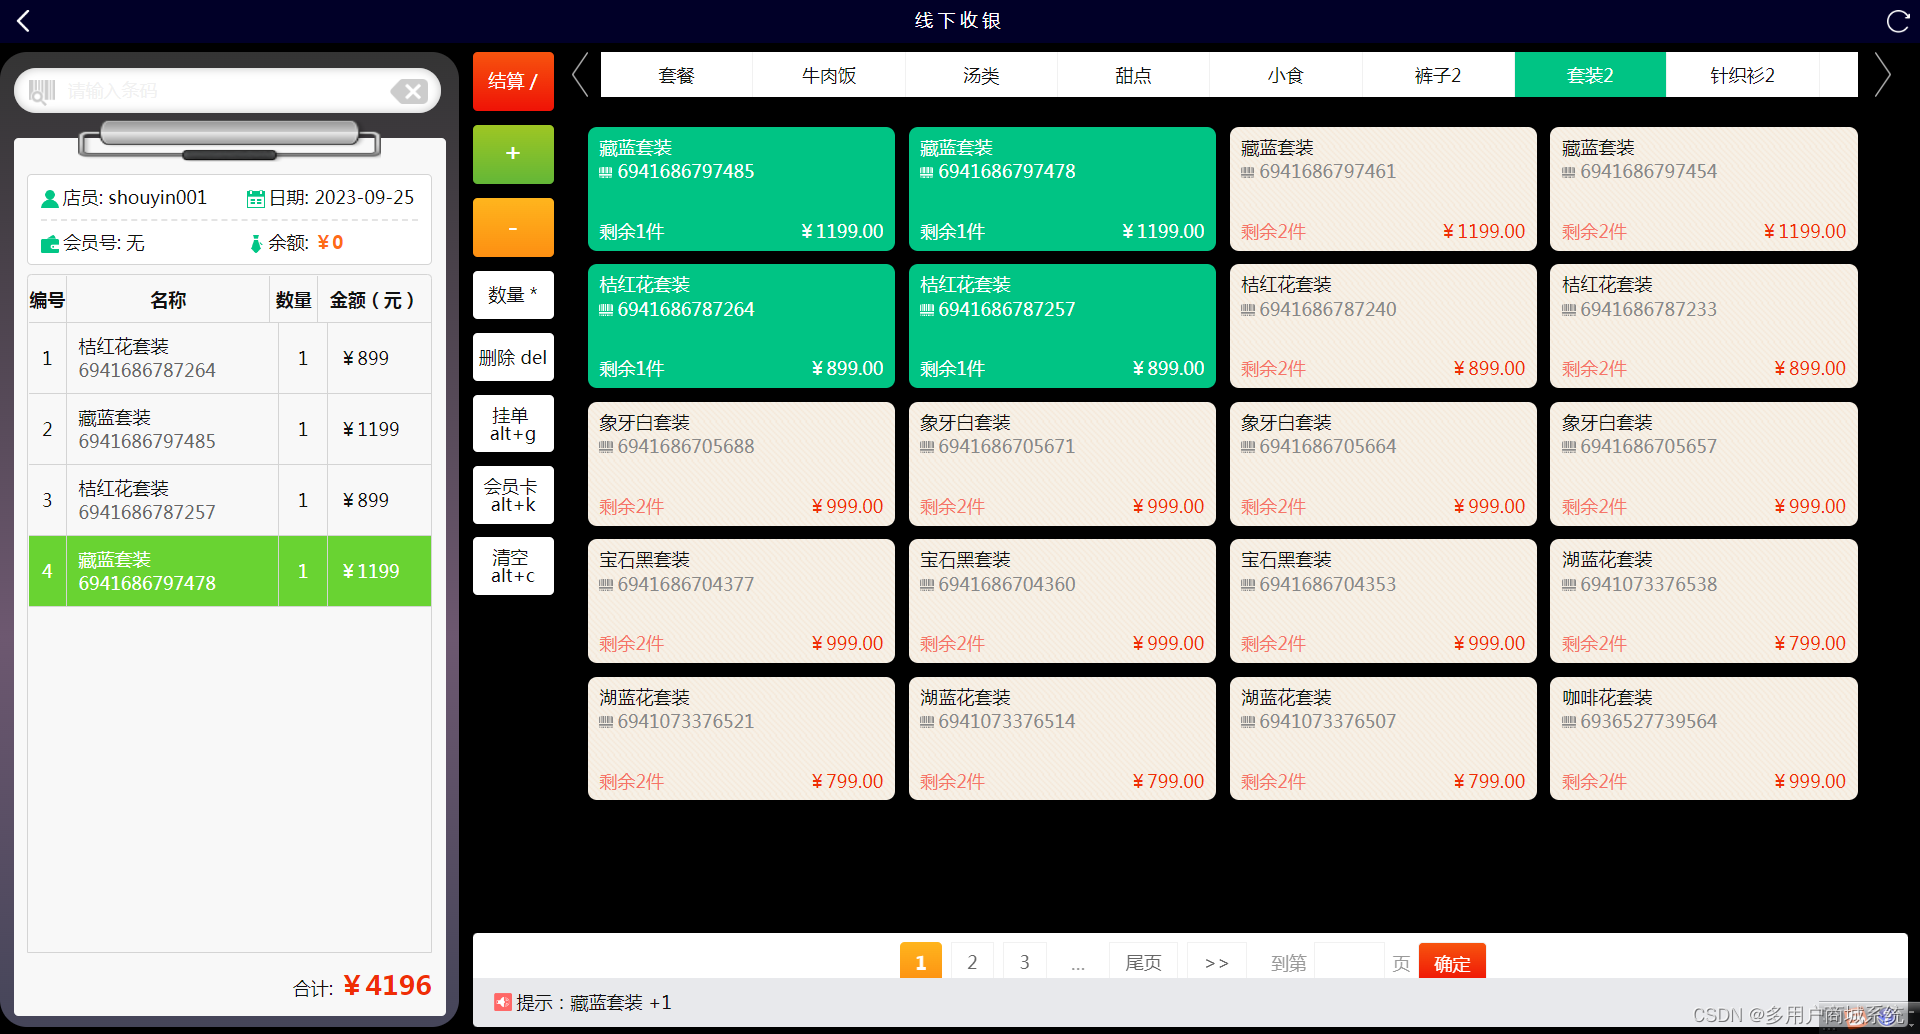Focus the page number jump field

[x=1349, y=962]
